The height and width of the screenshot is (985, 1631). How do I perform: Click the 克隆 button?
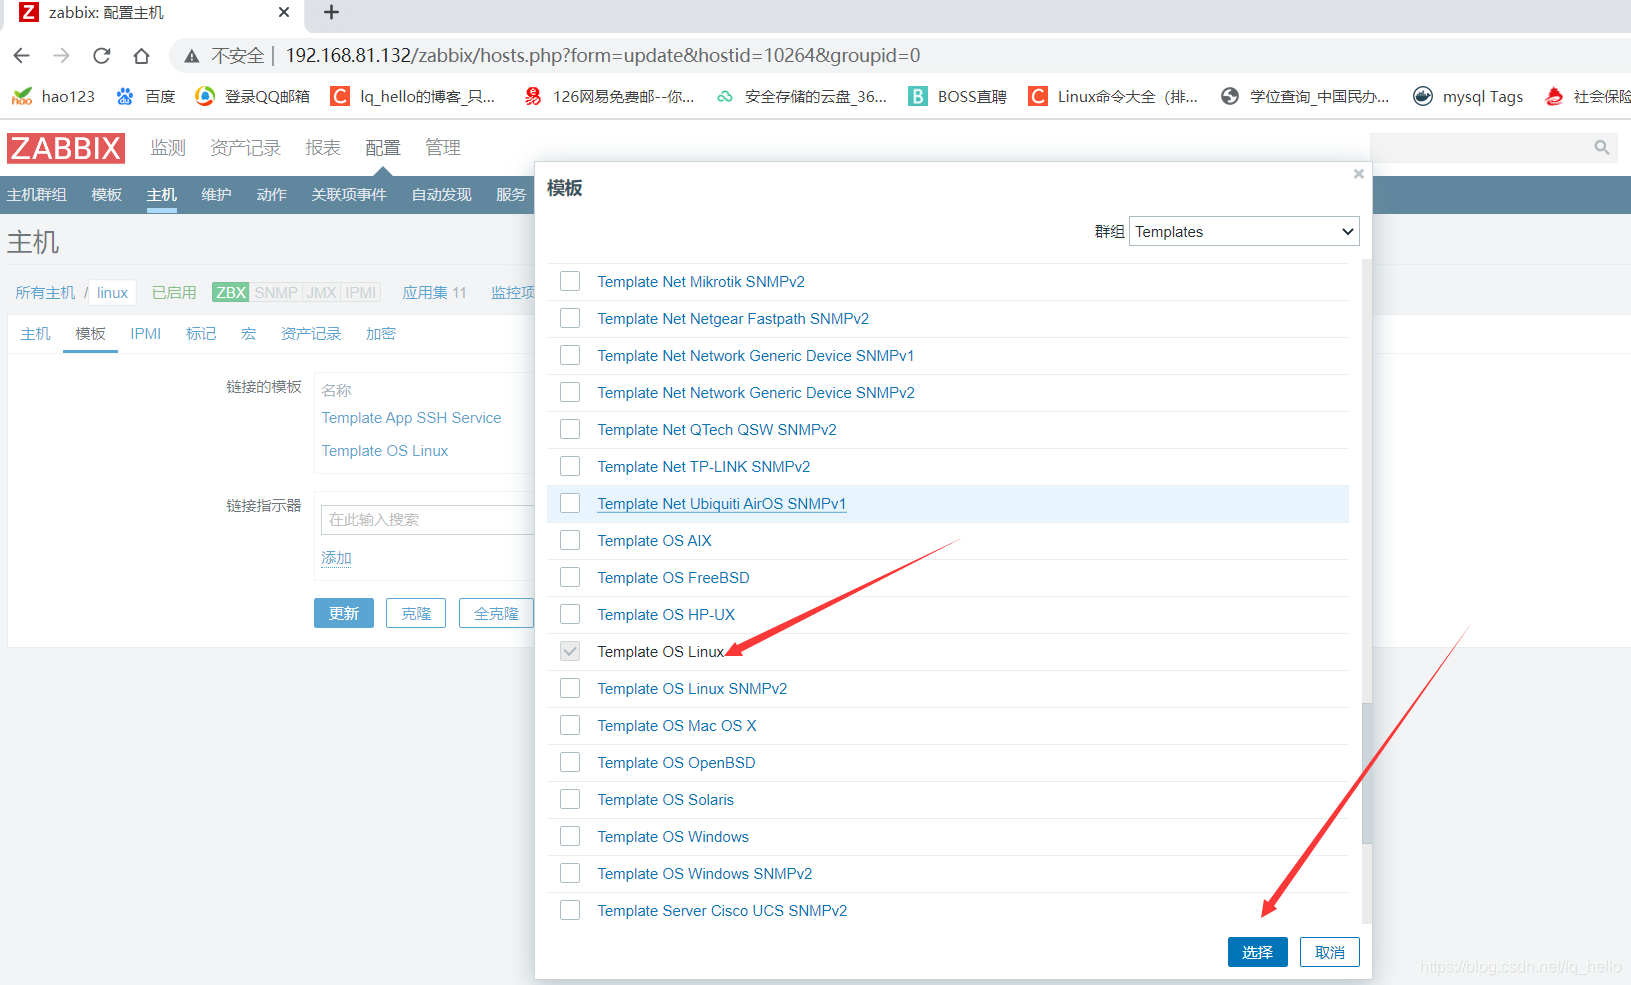416,613
